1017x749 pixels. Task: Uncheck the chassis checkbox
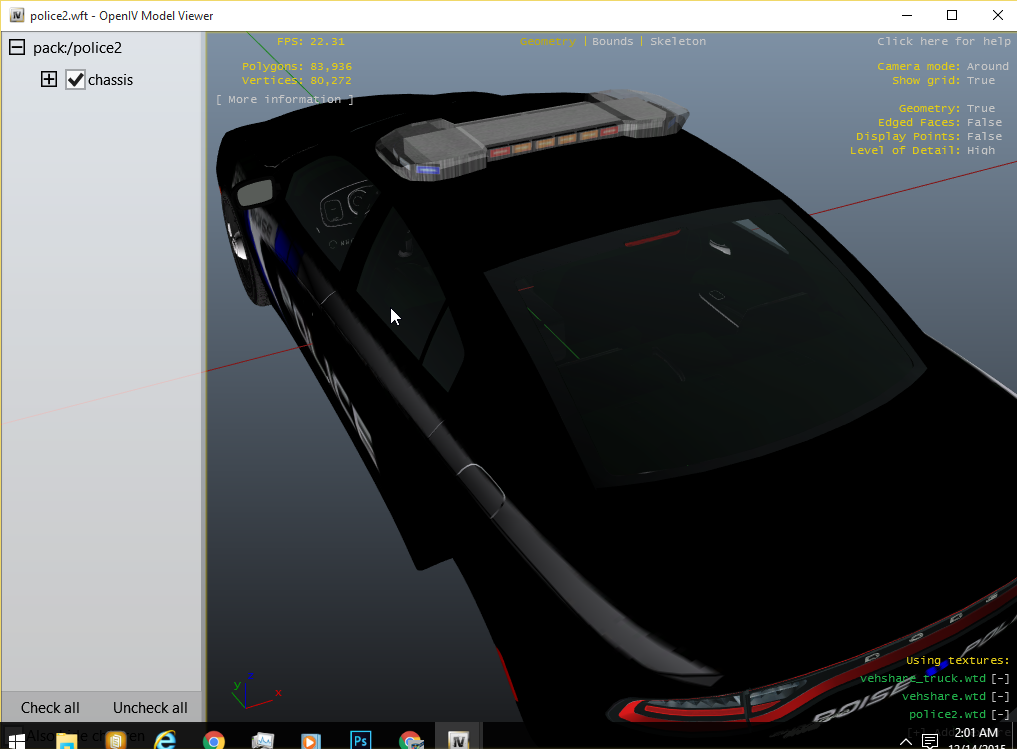75,80
